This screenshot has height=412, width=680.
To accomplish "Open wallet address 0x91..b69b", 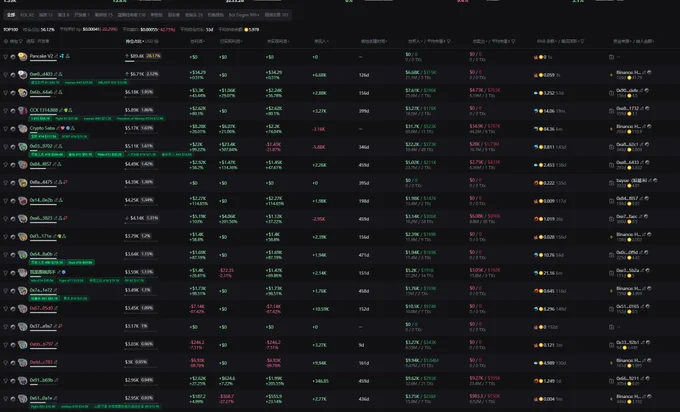I will (41, 380).
